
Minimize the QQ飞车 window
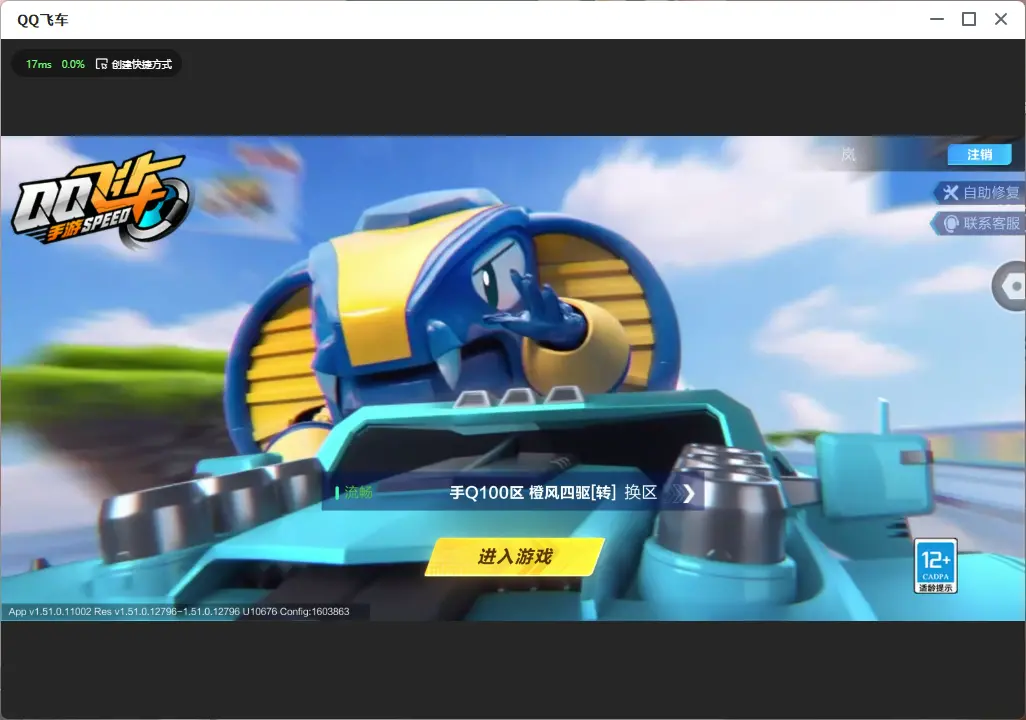[x=937, y=20]
